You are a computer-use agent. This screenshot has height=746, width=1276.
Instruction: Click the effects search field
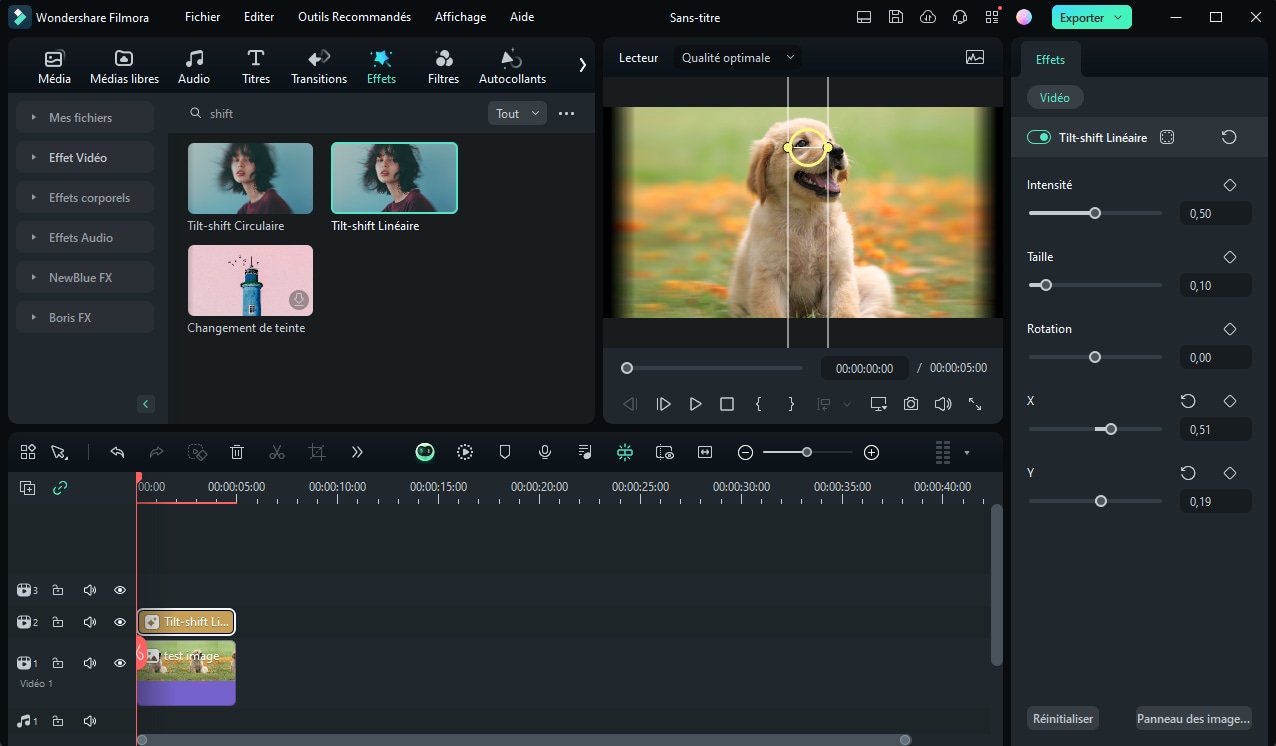[335, 113]
